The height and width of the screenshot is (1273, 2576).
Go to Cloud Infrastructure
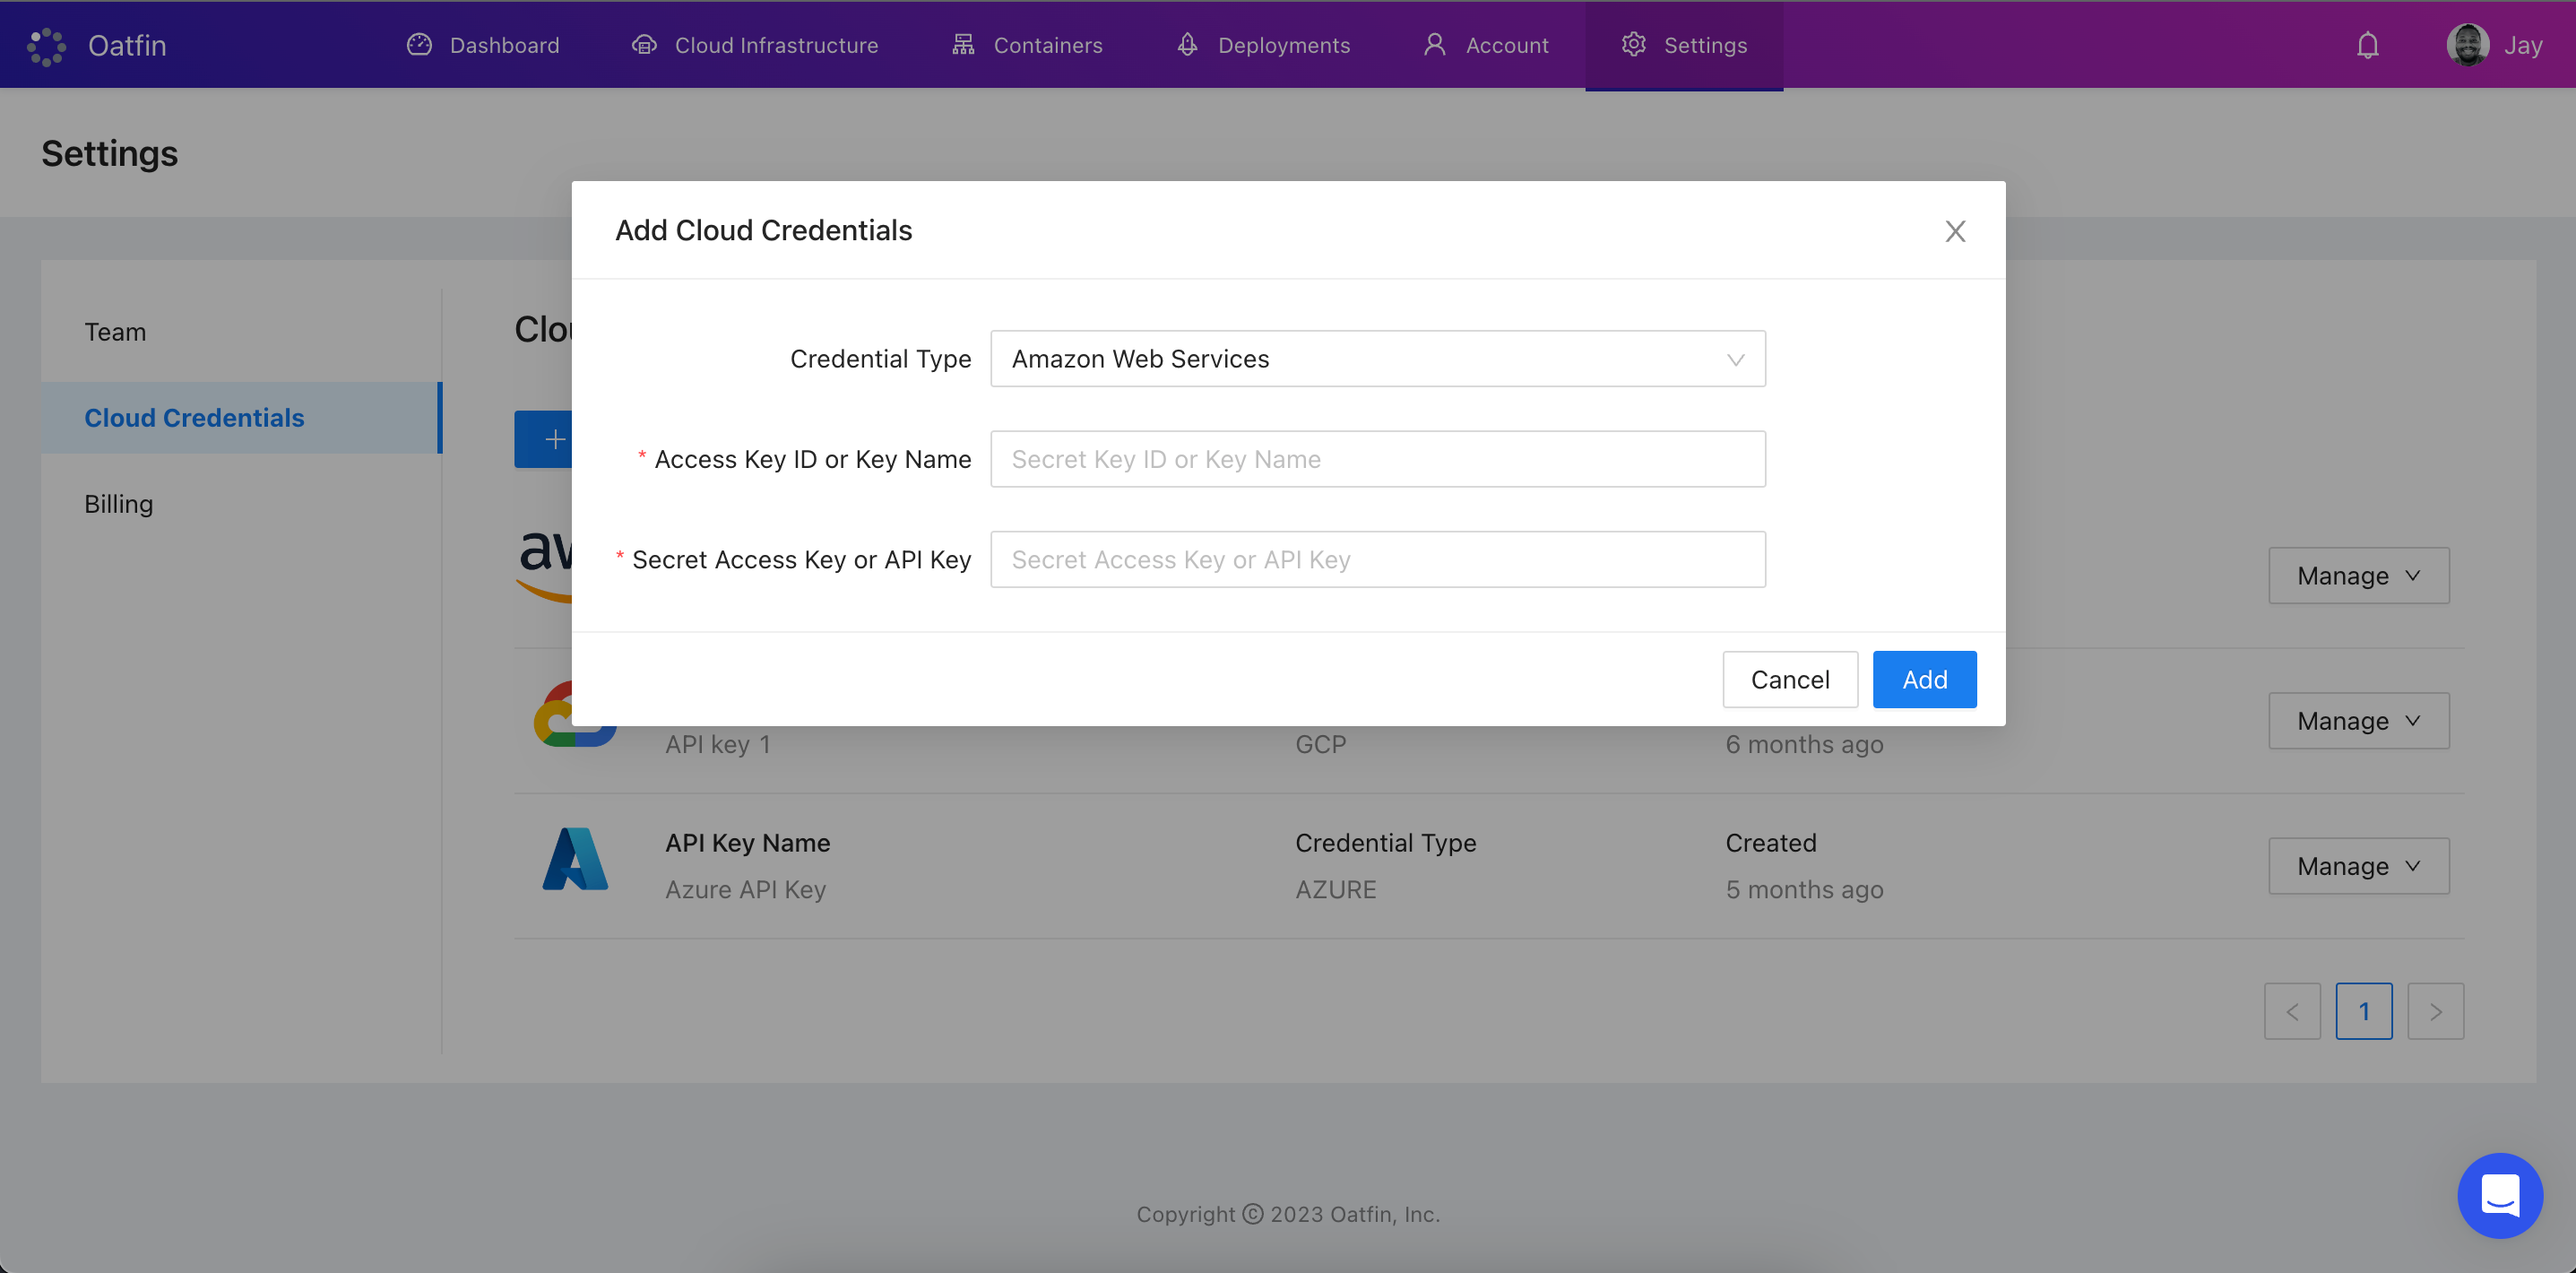coord(755,45)
